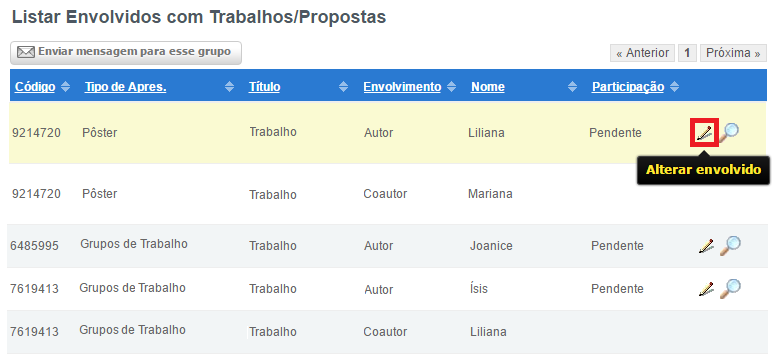This screenshot has width=774, height=361.
Task: Click the Código column header link
Action: (x=35, y=87)
